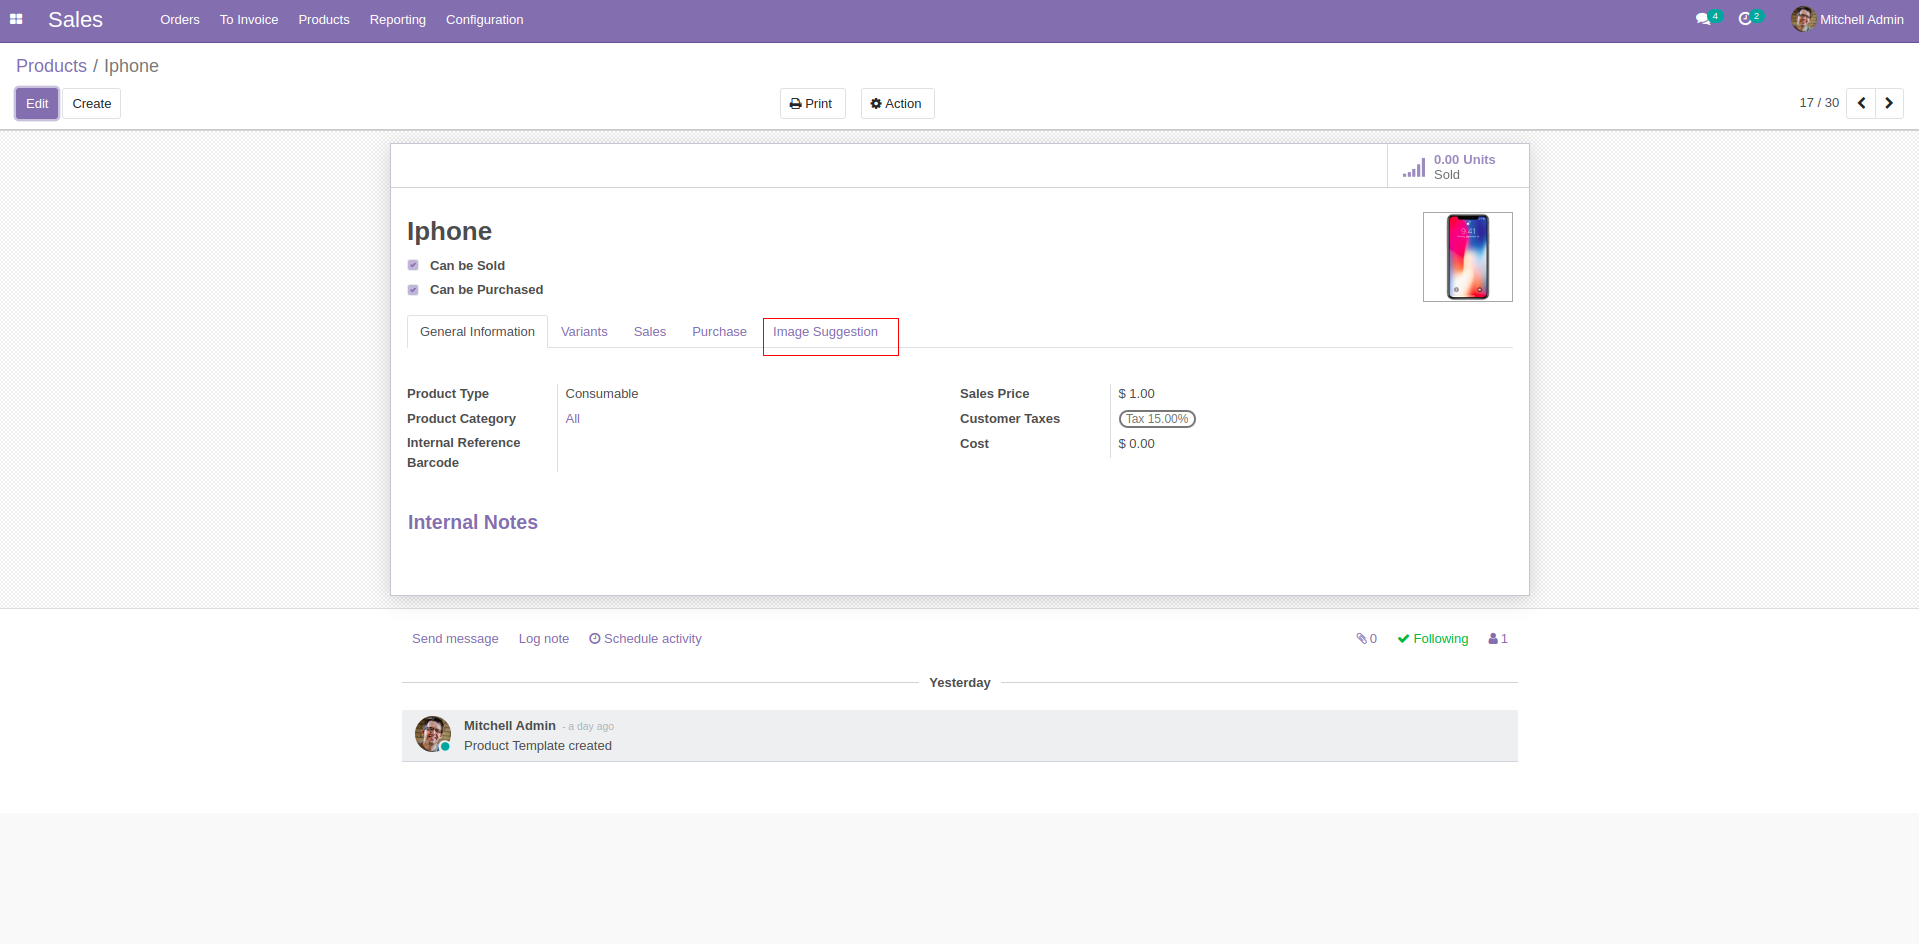Switch to Variants tab
Viewport: 1919px width, 944px height.
tap(584, 332)
